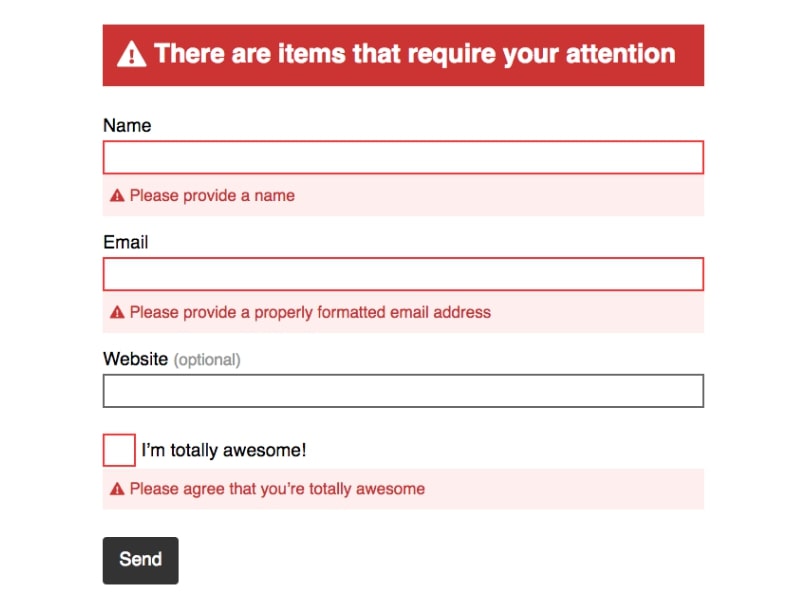This screenshot has width=794, height=596.
Task: Click the Please provide a name message
Action: (x=212, y=195)
